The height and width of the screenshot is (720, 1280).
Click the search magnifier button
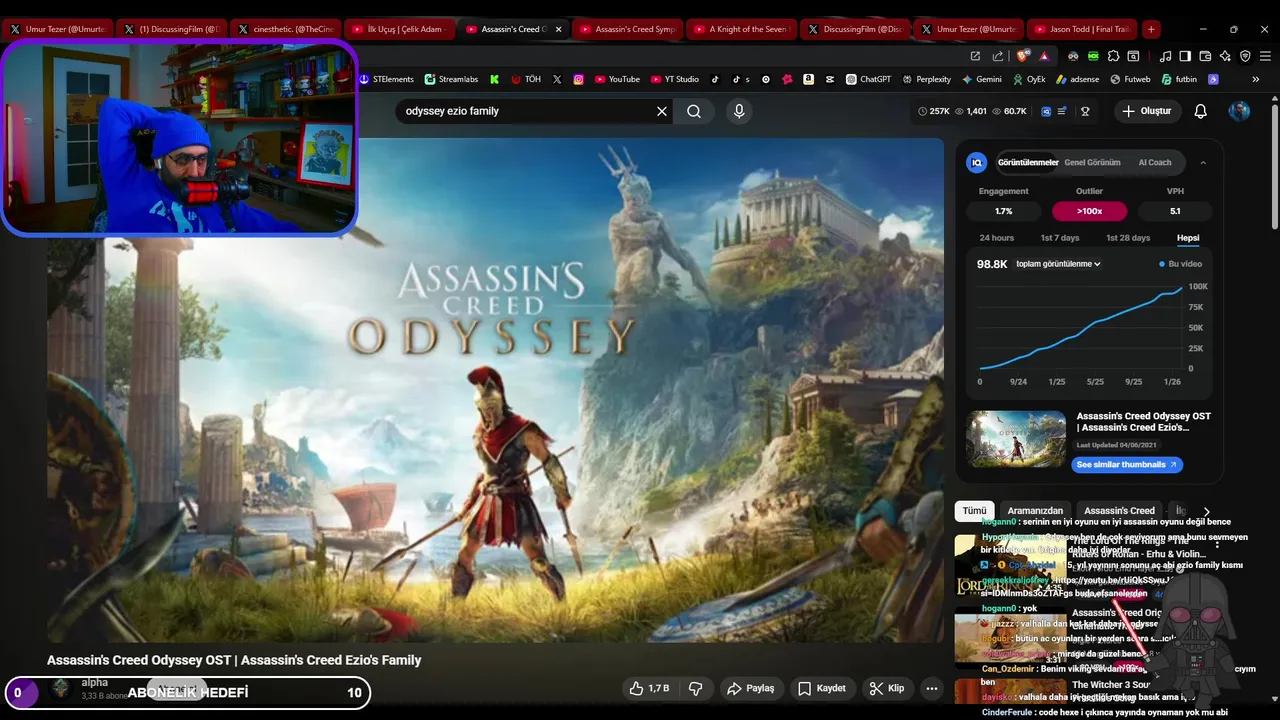tap(694, 111)
